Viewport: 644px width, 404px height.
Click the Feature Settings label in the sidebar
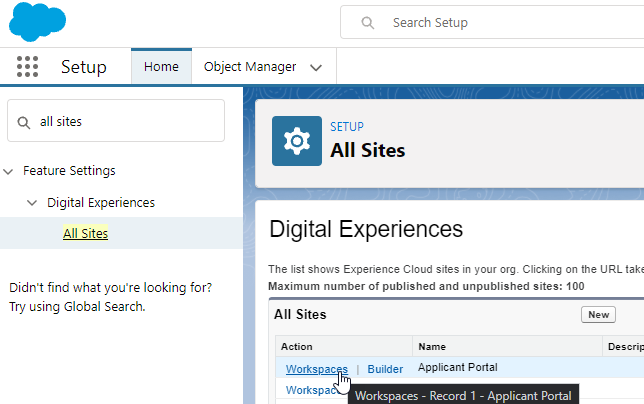point(69,171)
